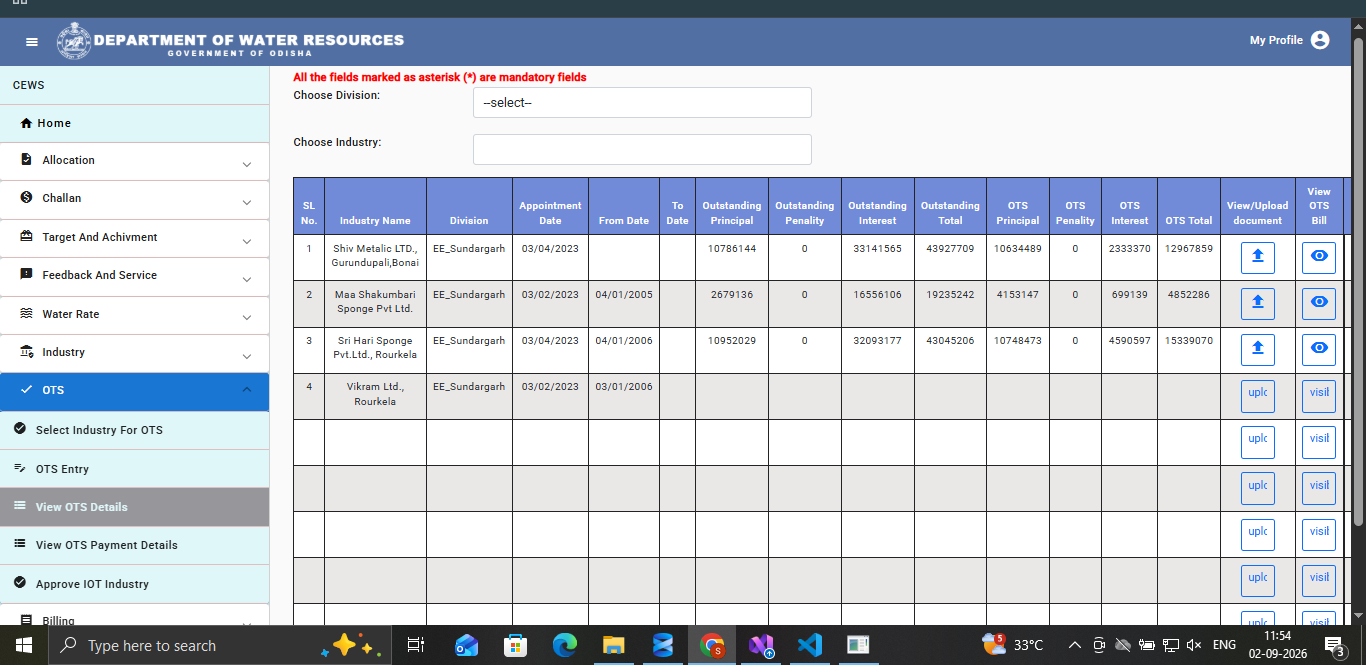Expand the Allocation menu chevron
Image resolution: width=1366 pixels, height=665 pixels.
pyautogui.click(x=247, y=163)
